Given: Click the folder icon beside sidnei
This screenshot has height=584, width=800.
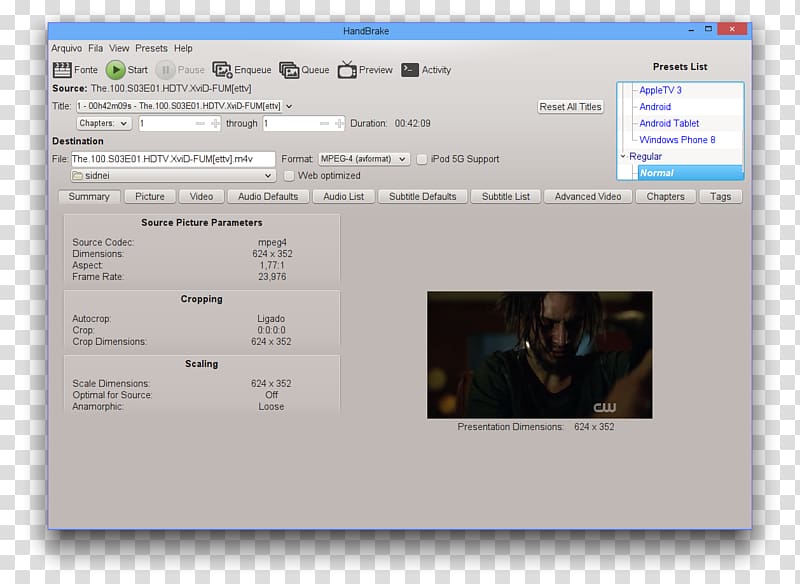Looking at the screenshot, I should tap(78, 175).
